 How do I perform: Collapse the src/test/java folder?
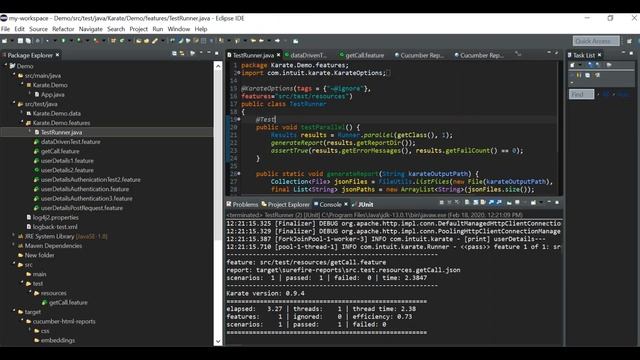[14, 103]
